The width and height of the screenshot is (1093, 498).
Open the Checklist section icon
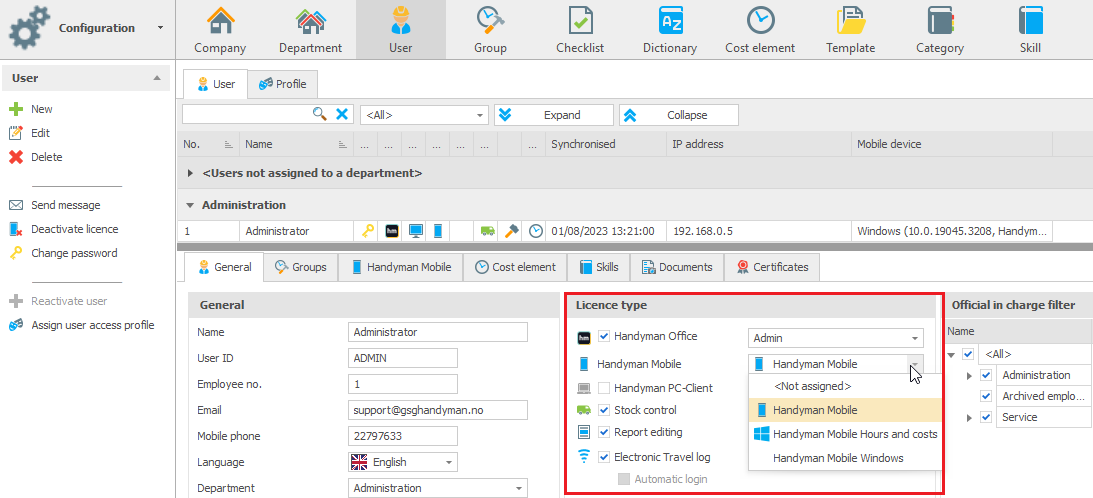pos(580,21)
